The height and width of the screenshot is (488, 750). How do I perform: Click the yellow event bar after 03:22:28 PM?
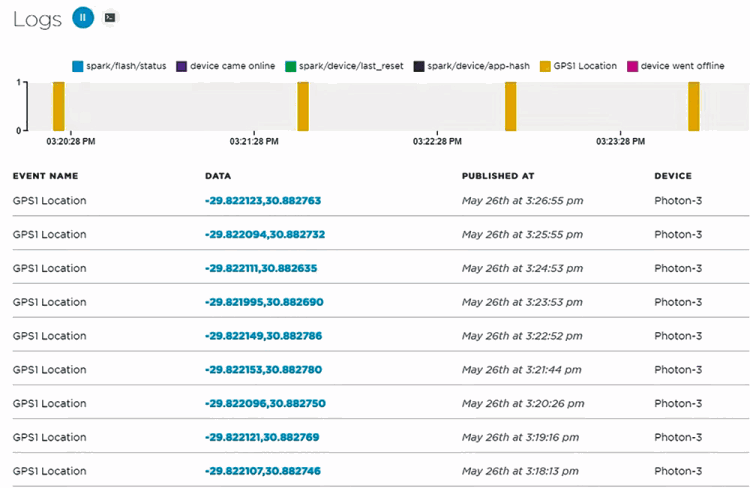tap(511, 106)
